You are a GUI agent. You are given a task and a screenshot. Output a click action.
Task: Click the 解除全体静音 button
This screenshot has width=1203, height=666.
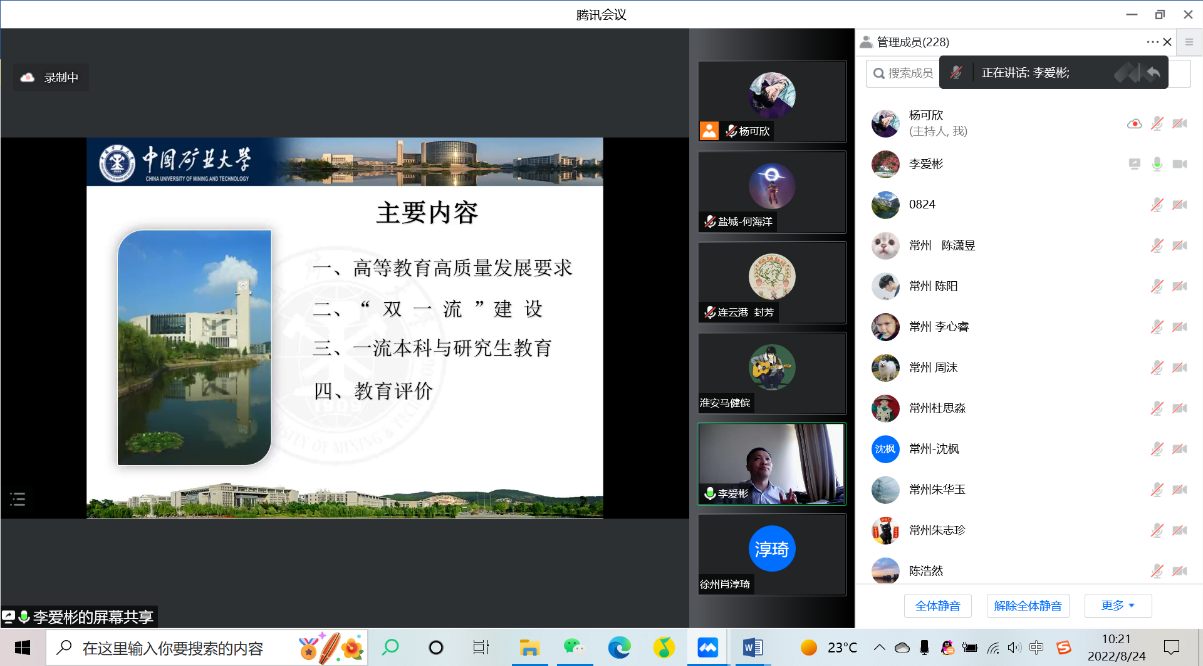1028,606
